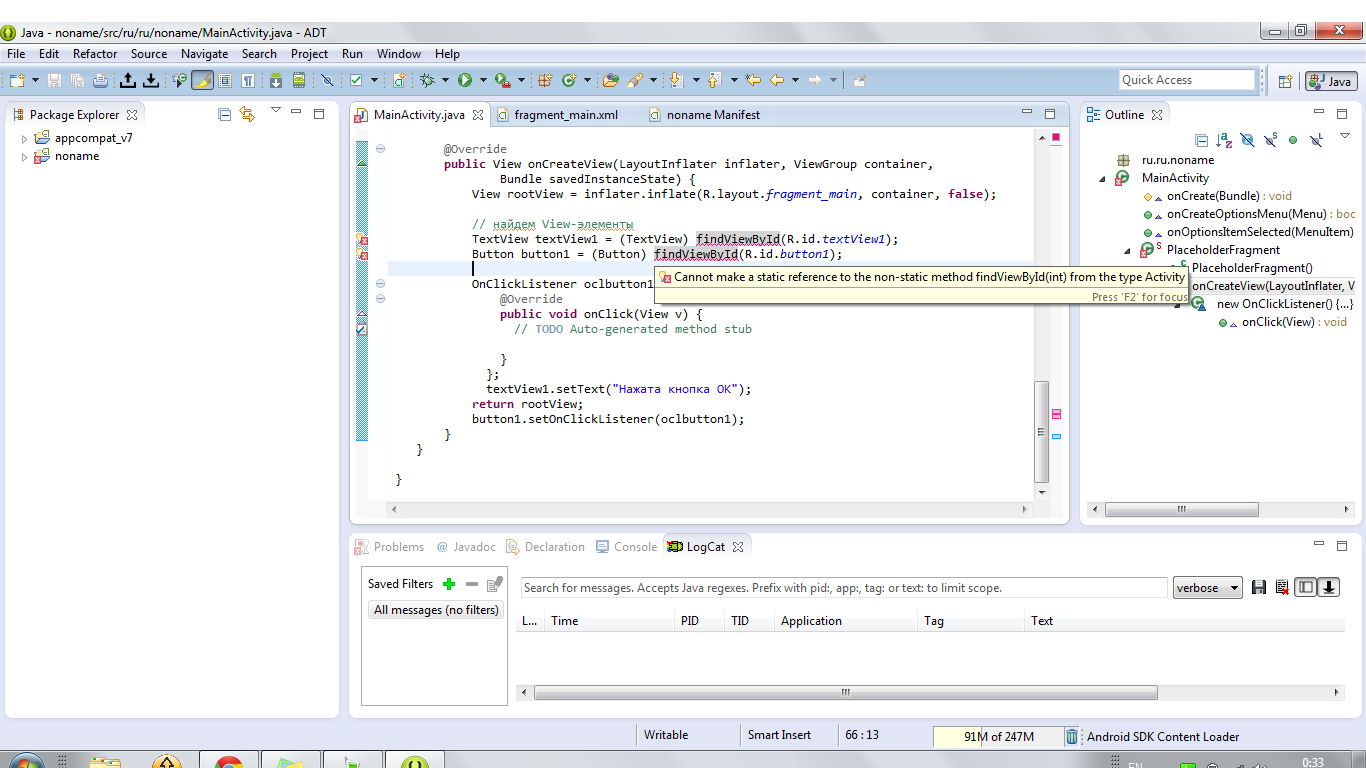Image resolution: width=1366 pixels, height=768 pixels.
Task: Click the Open Perspective icon
Action: tap(1286, 81)
